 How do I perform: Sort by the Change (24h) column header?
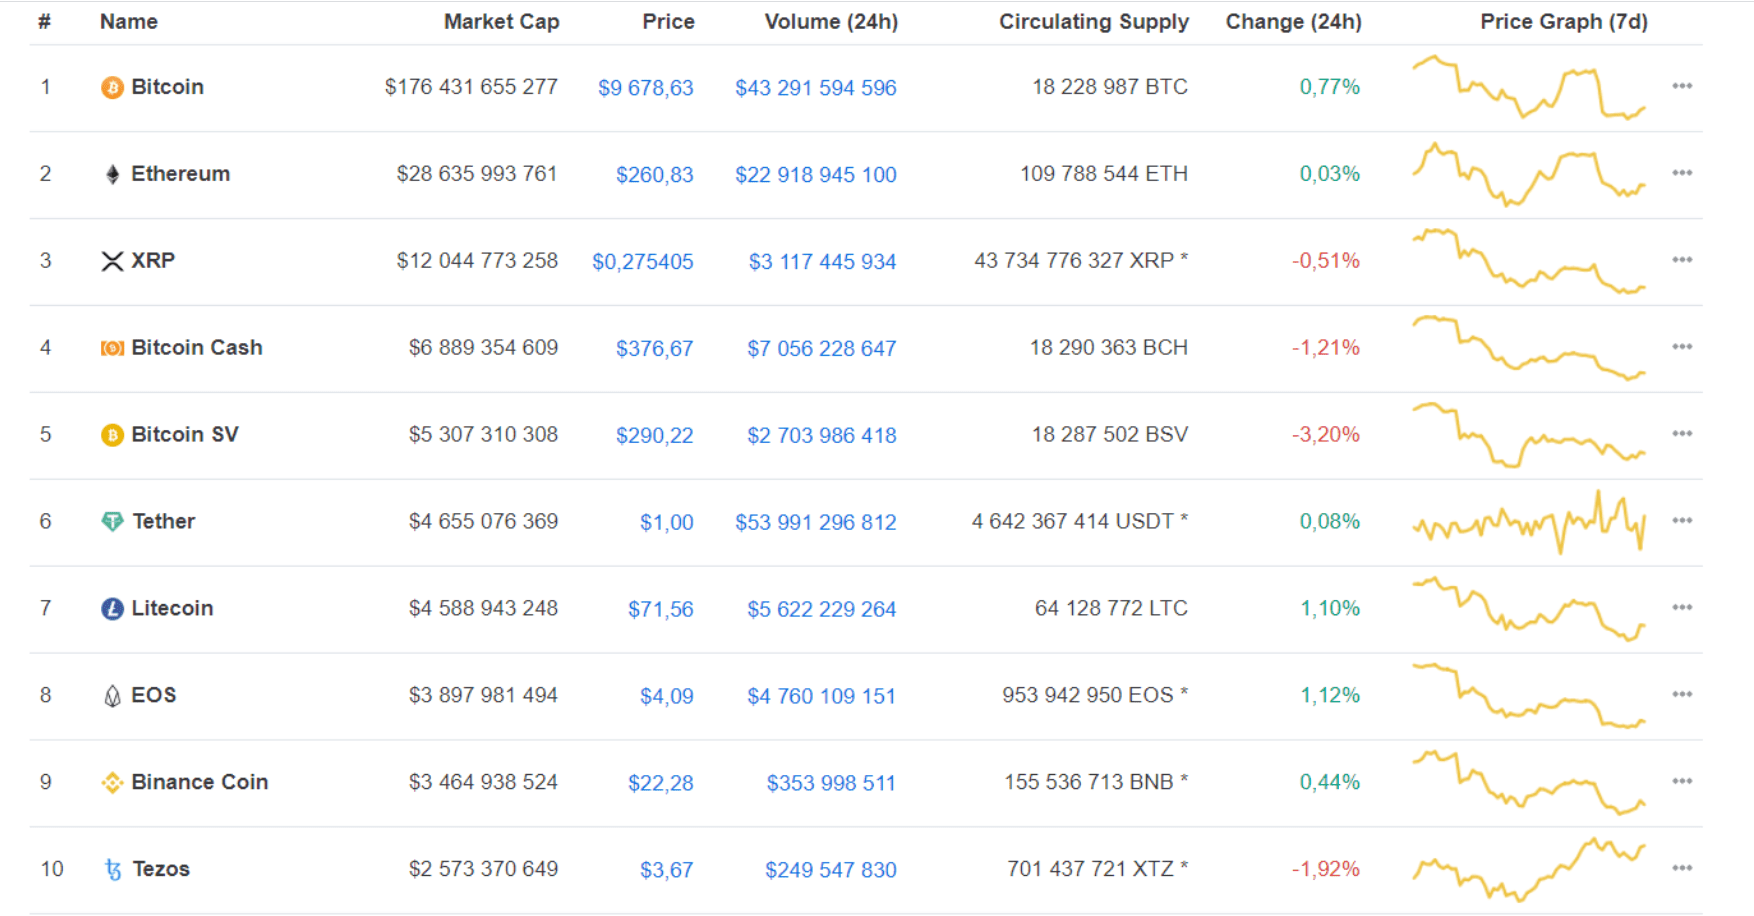pos(1294,22)
